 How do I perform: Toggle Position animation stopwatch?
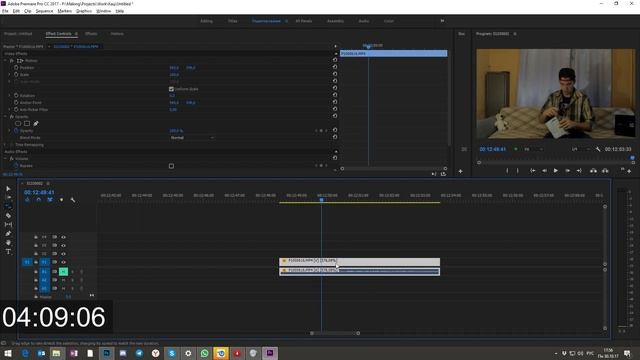16,67
